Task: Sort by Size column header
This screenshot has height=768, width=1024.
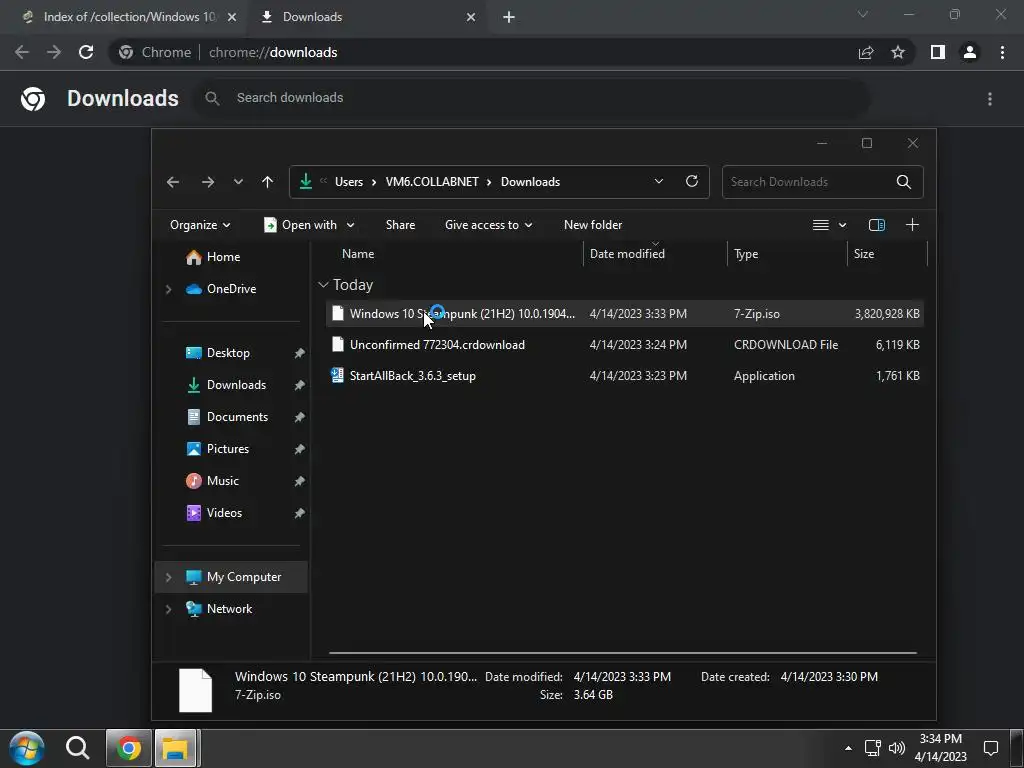Action: [x=863, y=254]
